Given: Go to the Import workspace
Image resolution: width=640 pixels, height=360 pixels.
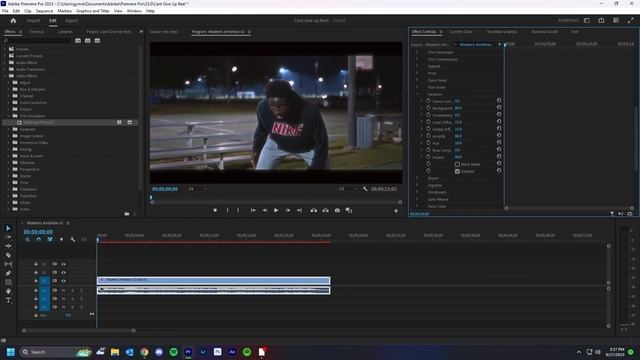Looking at the screenshot, I should click(x=33, y=20).
